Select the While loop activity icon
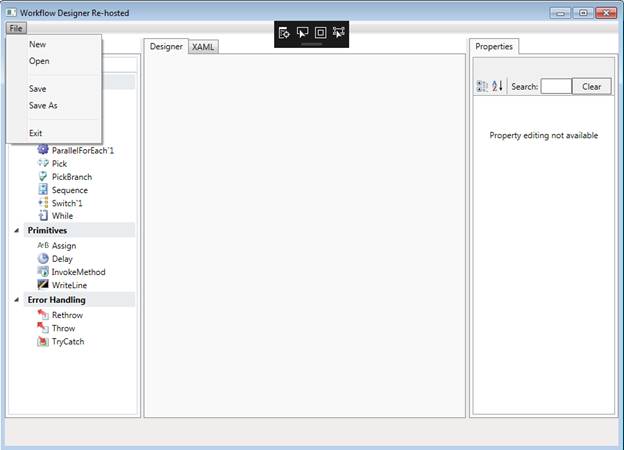 pyautogui.click(x=43, y=216)
